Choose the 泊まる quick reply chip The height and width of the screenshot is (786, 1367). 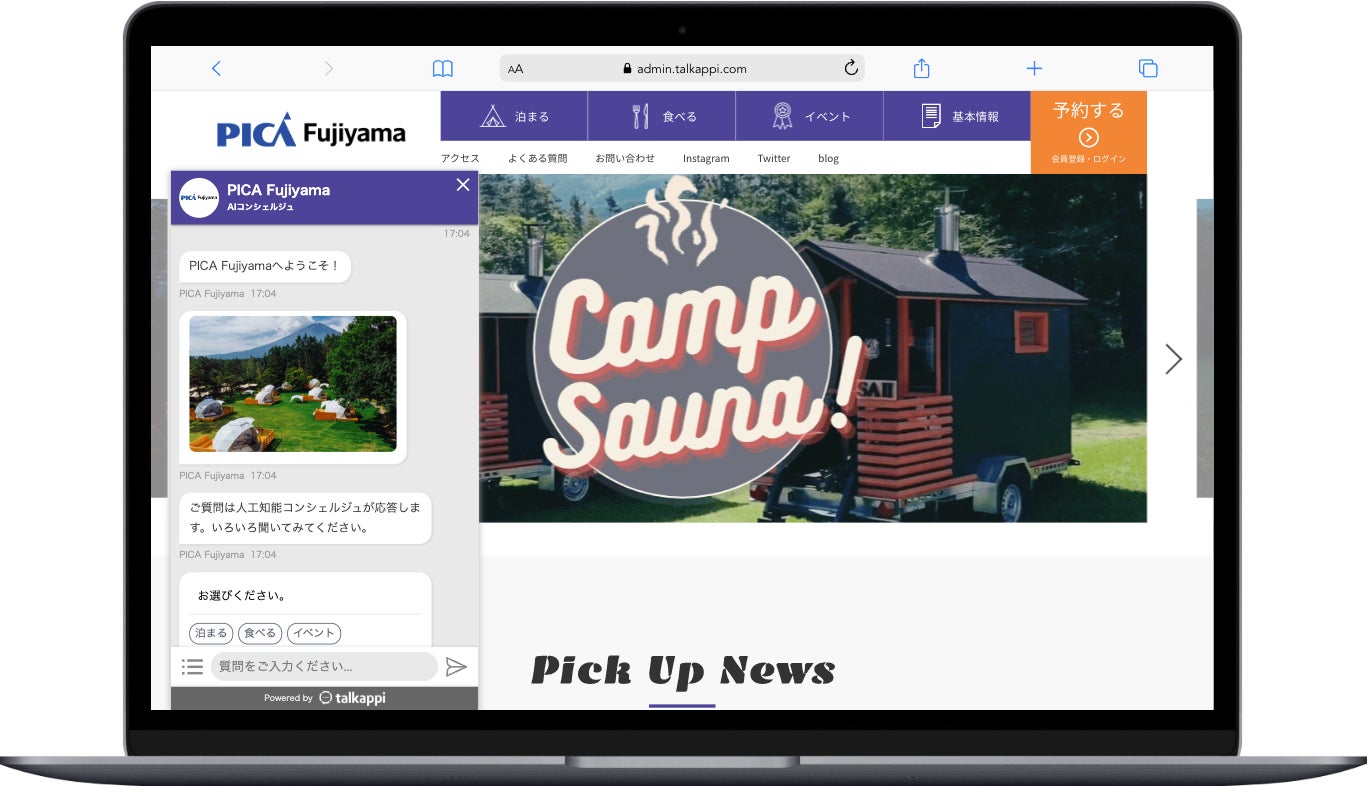point(211,633)
